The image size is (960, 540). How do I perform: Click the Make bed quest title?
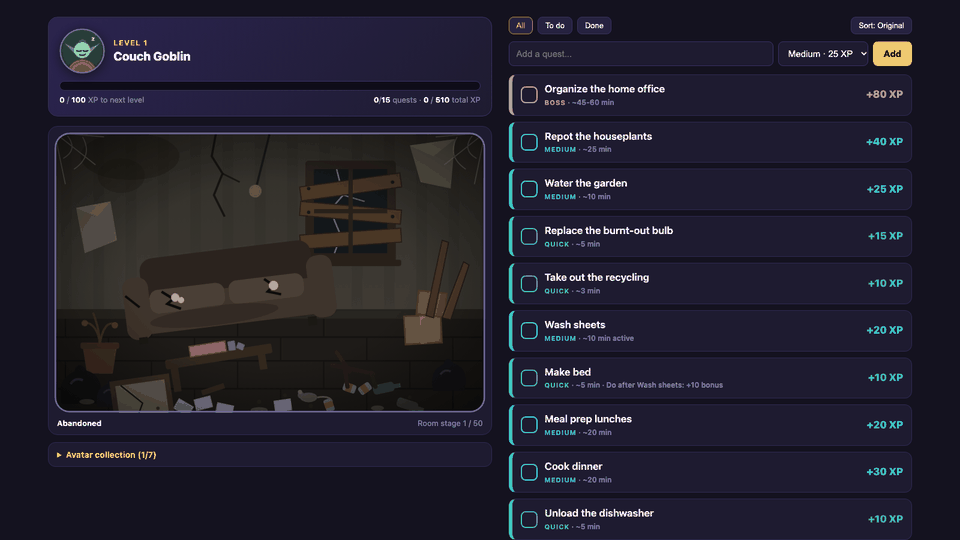click(x=568, y=372)
